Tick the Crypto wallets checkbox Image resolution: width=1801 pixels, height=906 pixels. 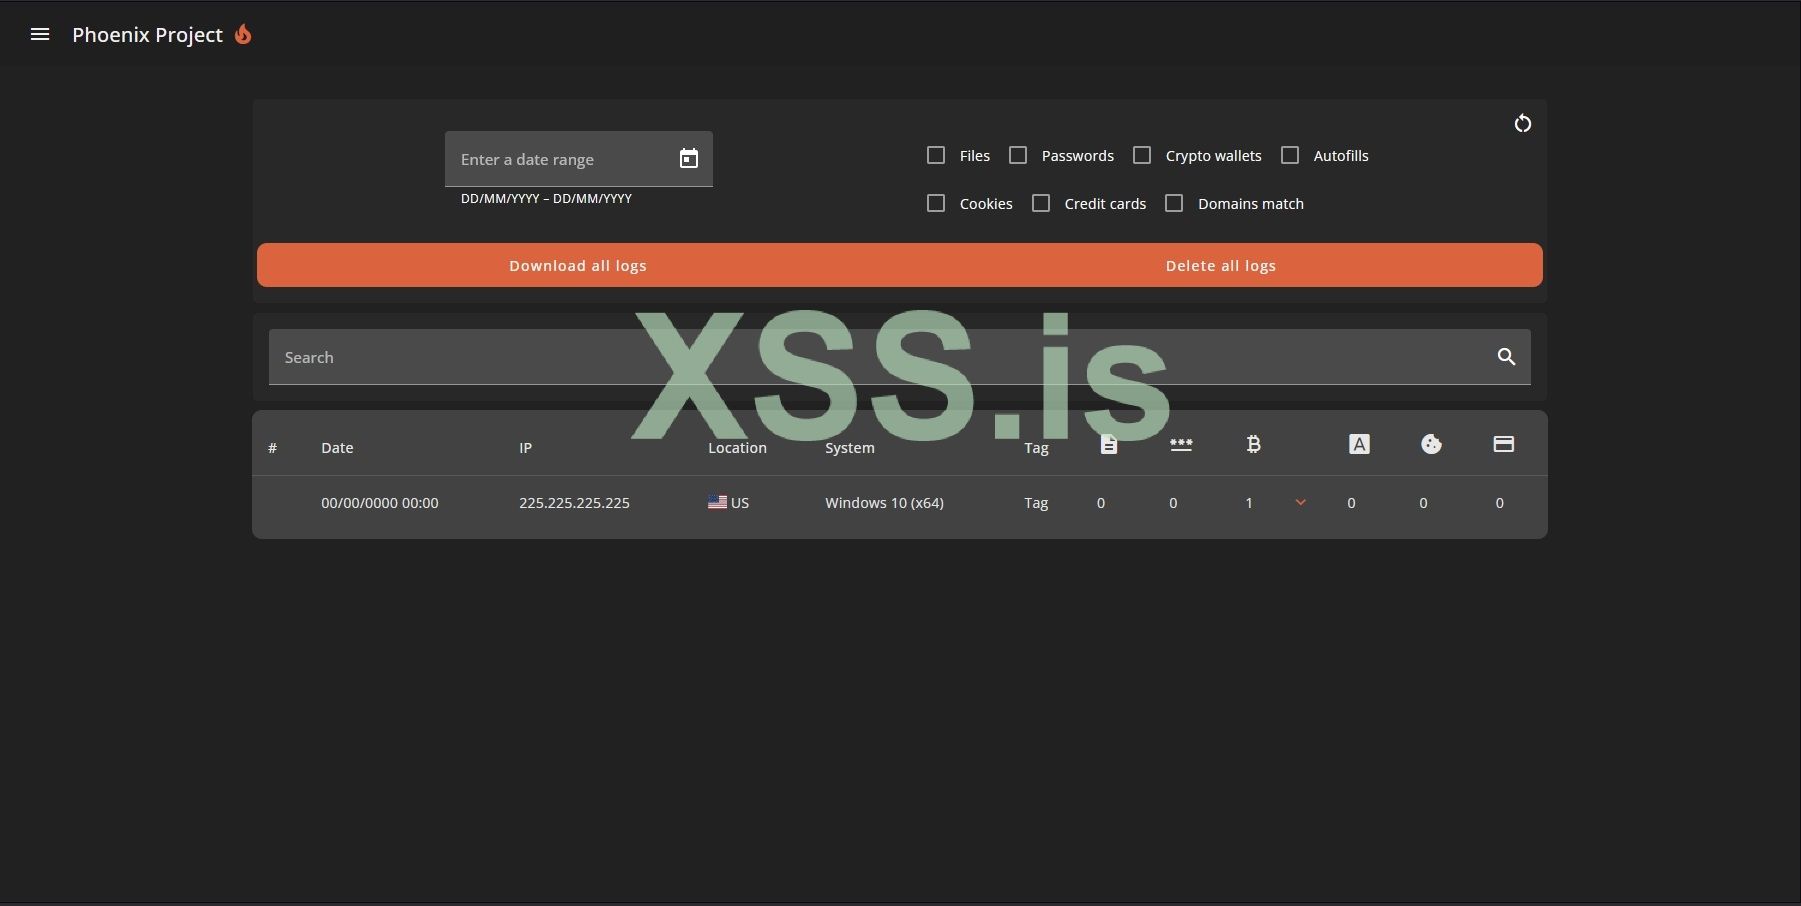1142,155
